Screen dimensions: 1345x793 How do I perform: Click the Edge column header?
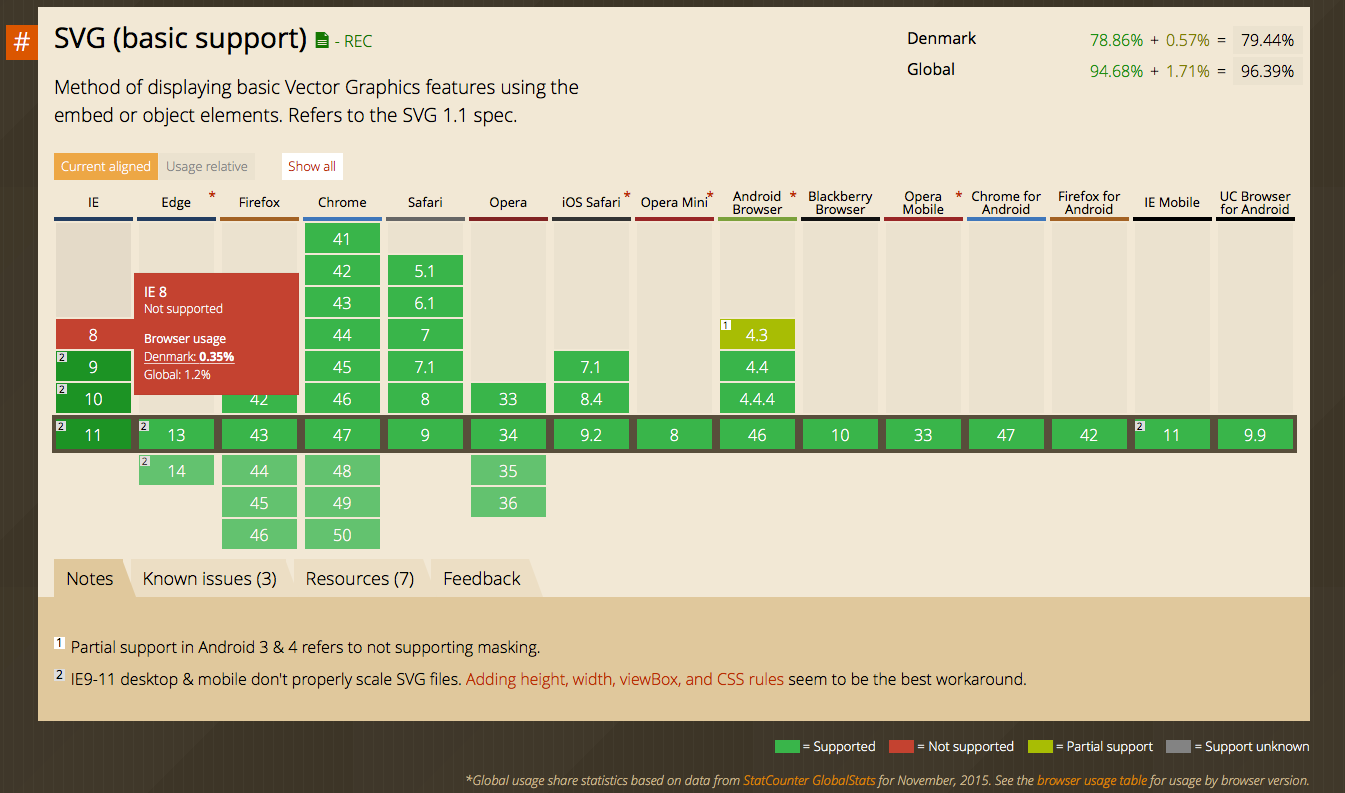click(176, 203)
